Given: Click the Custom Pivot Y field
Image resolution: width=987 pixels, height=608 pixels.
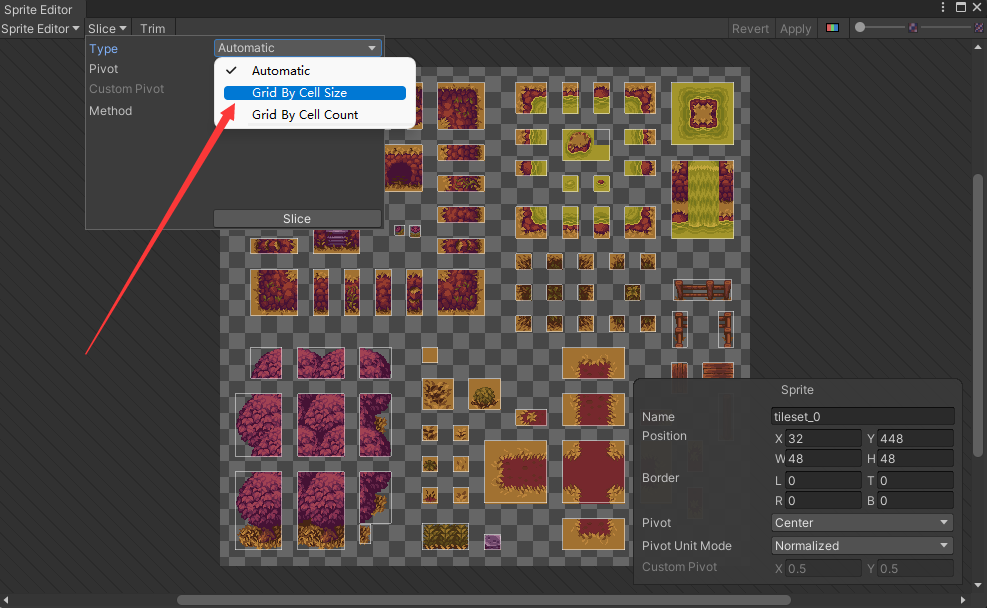Looking at the screenshot, I should click(x=915, y=568).
